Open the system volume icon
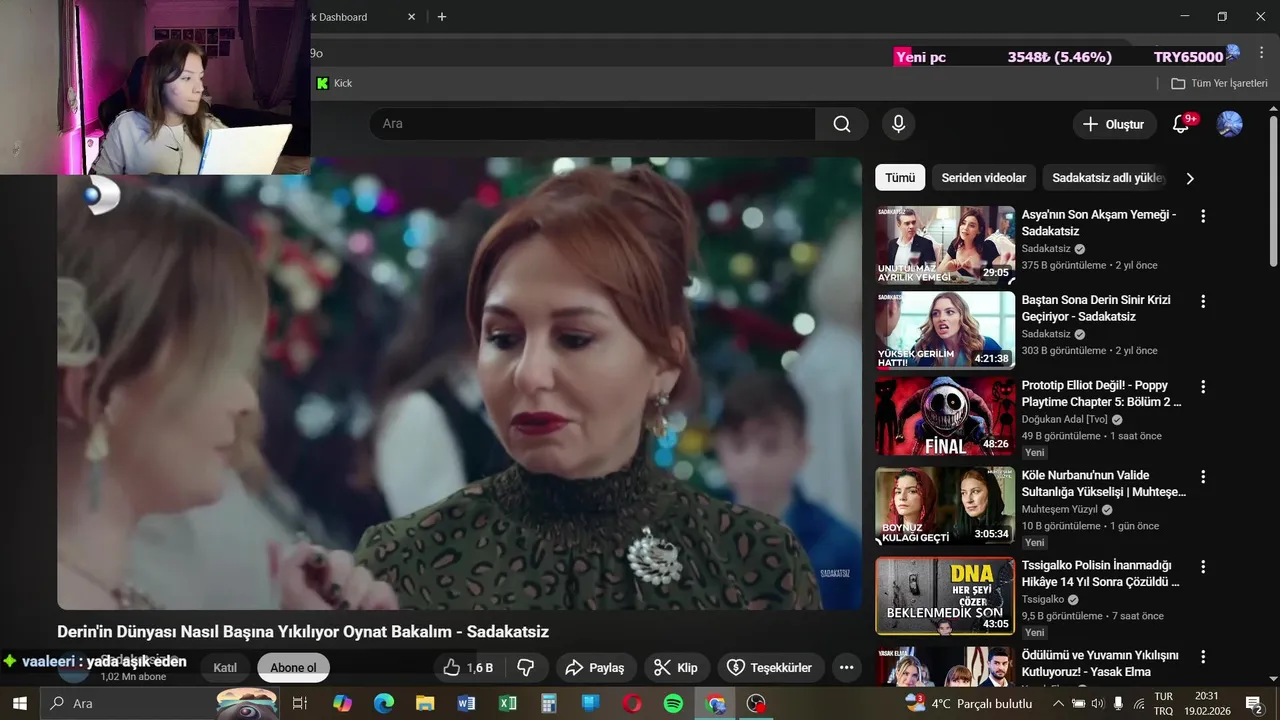This screenshot has width=1280, height=720. click(x=1097, y=703)
